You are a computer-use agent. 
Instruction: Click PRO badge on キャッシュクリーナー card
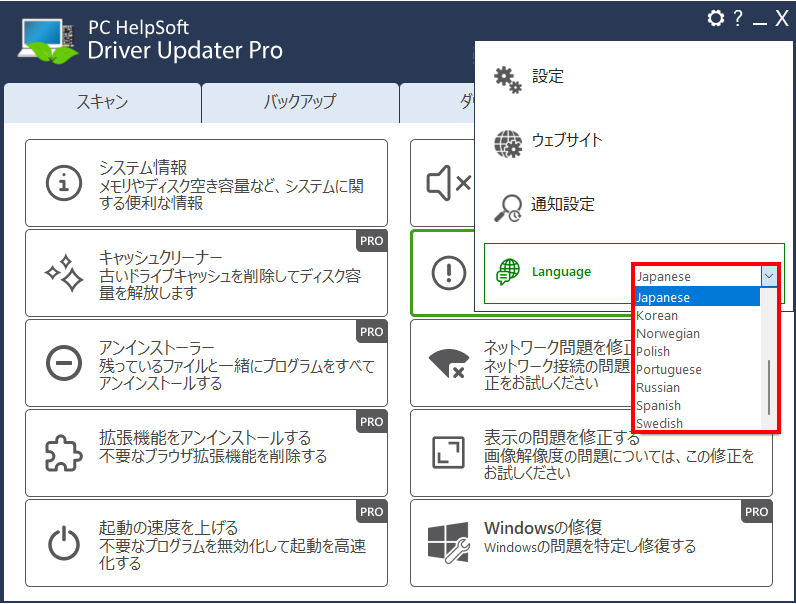372,241
